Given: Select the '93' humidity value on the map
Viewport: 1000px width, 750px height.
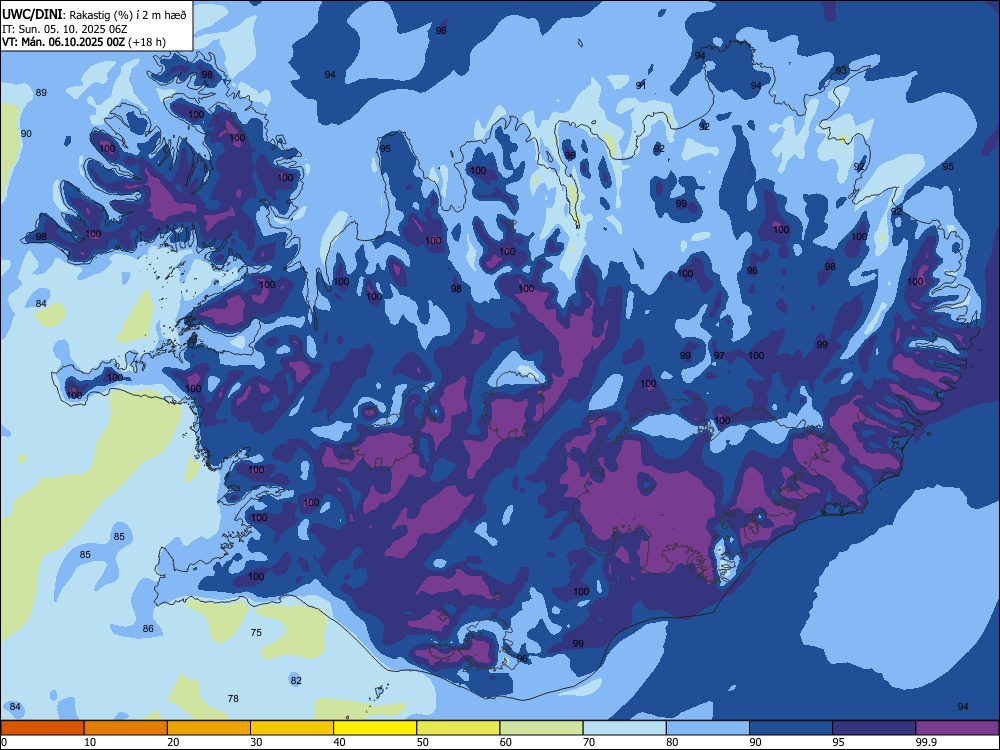Looking at the screenshot, I should (x=841, y=71).
